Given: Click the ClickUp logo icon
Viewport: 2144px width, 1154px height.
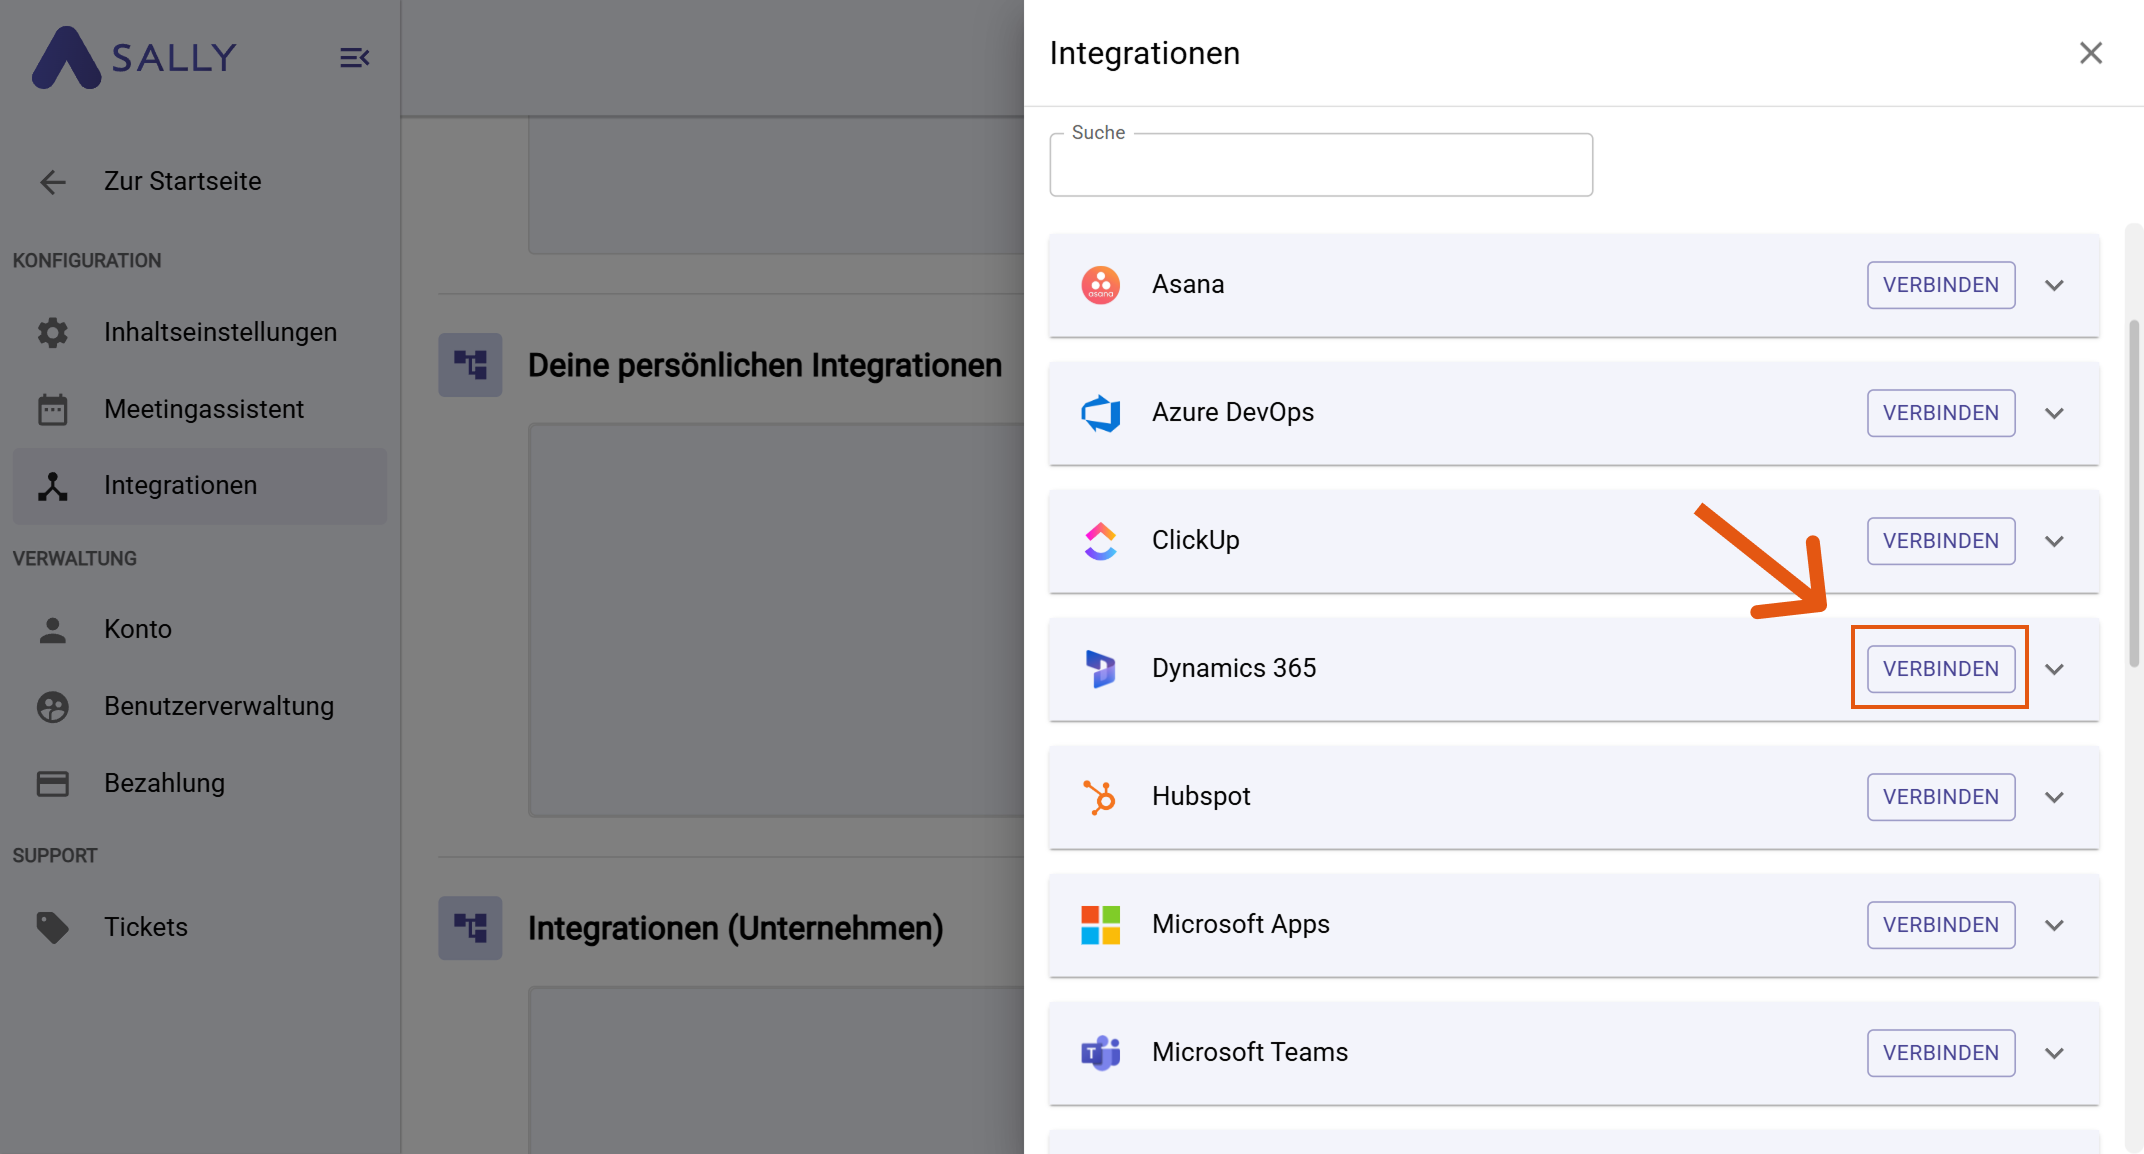Looking at the screenshot, I should [x=1101, y=541].
